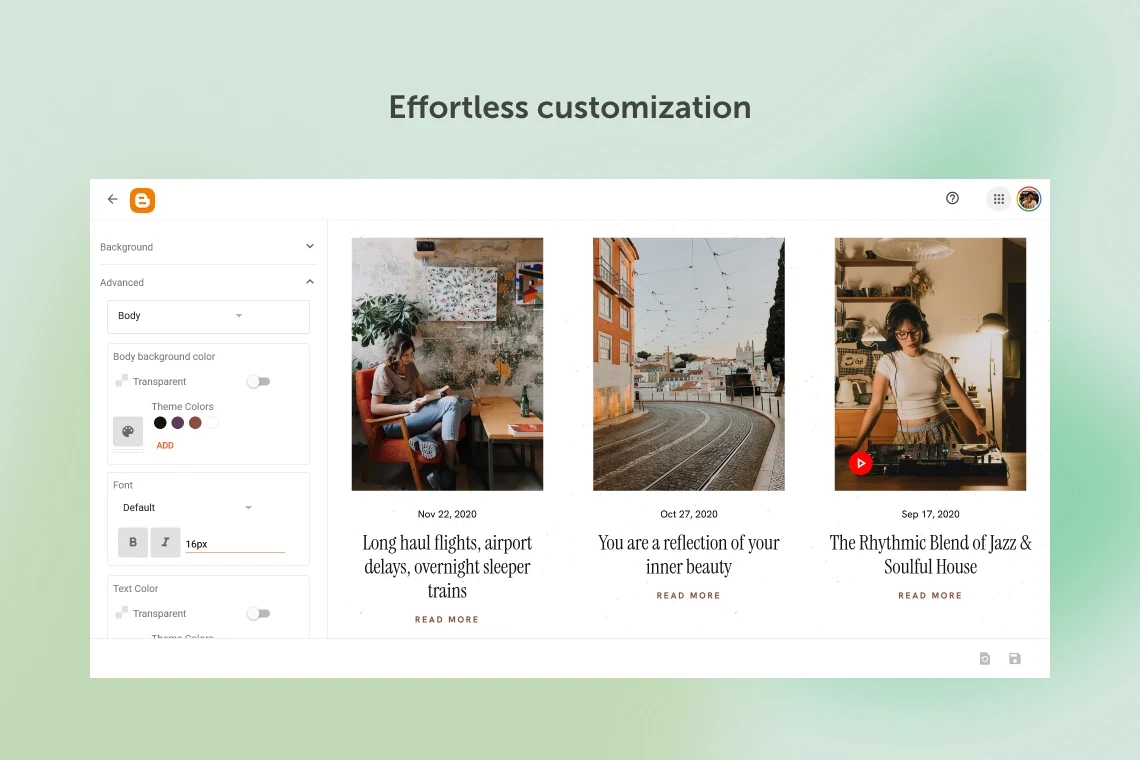Click the red play button on DJ photo
This screenshot has height=760, width=1140.
861,463
